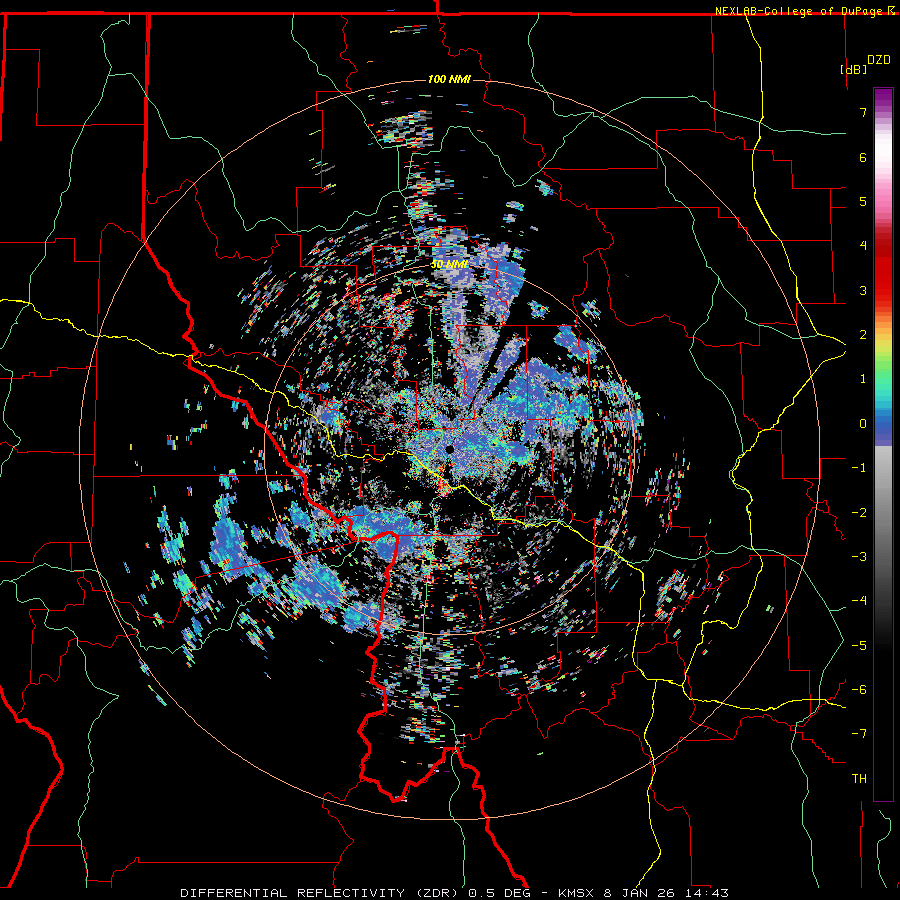Click the KMSX station identifier
The width and height of the screenshot is (900, 900).
click(576, 893)
